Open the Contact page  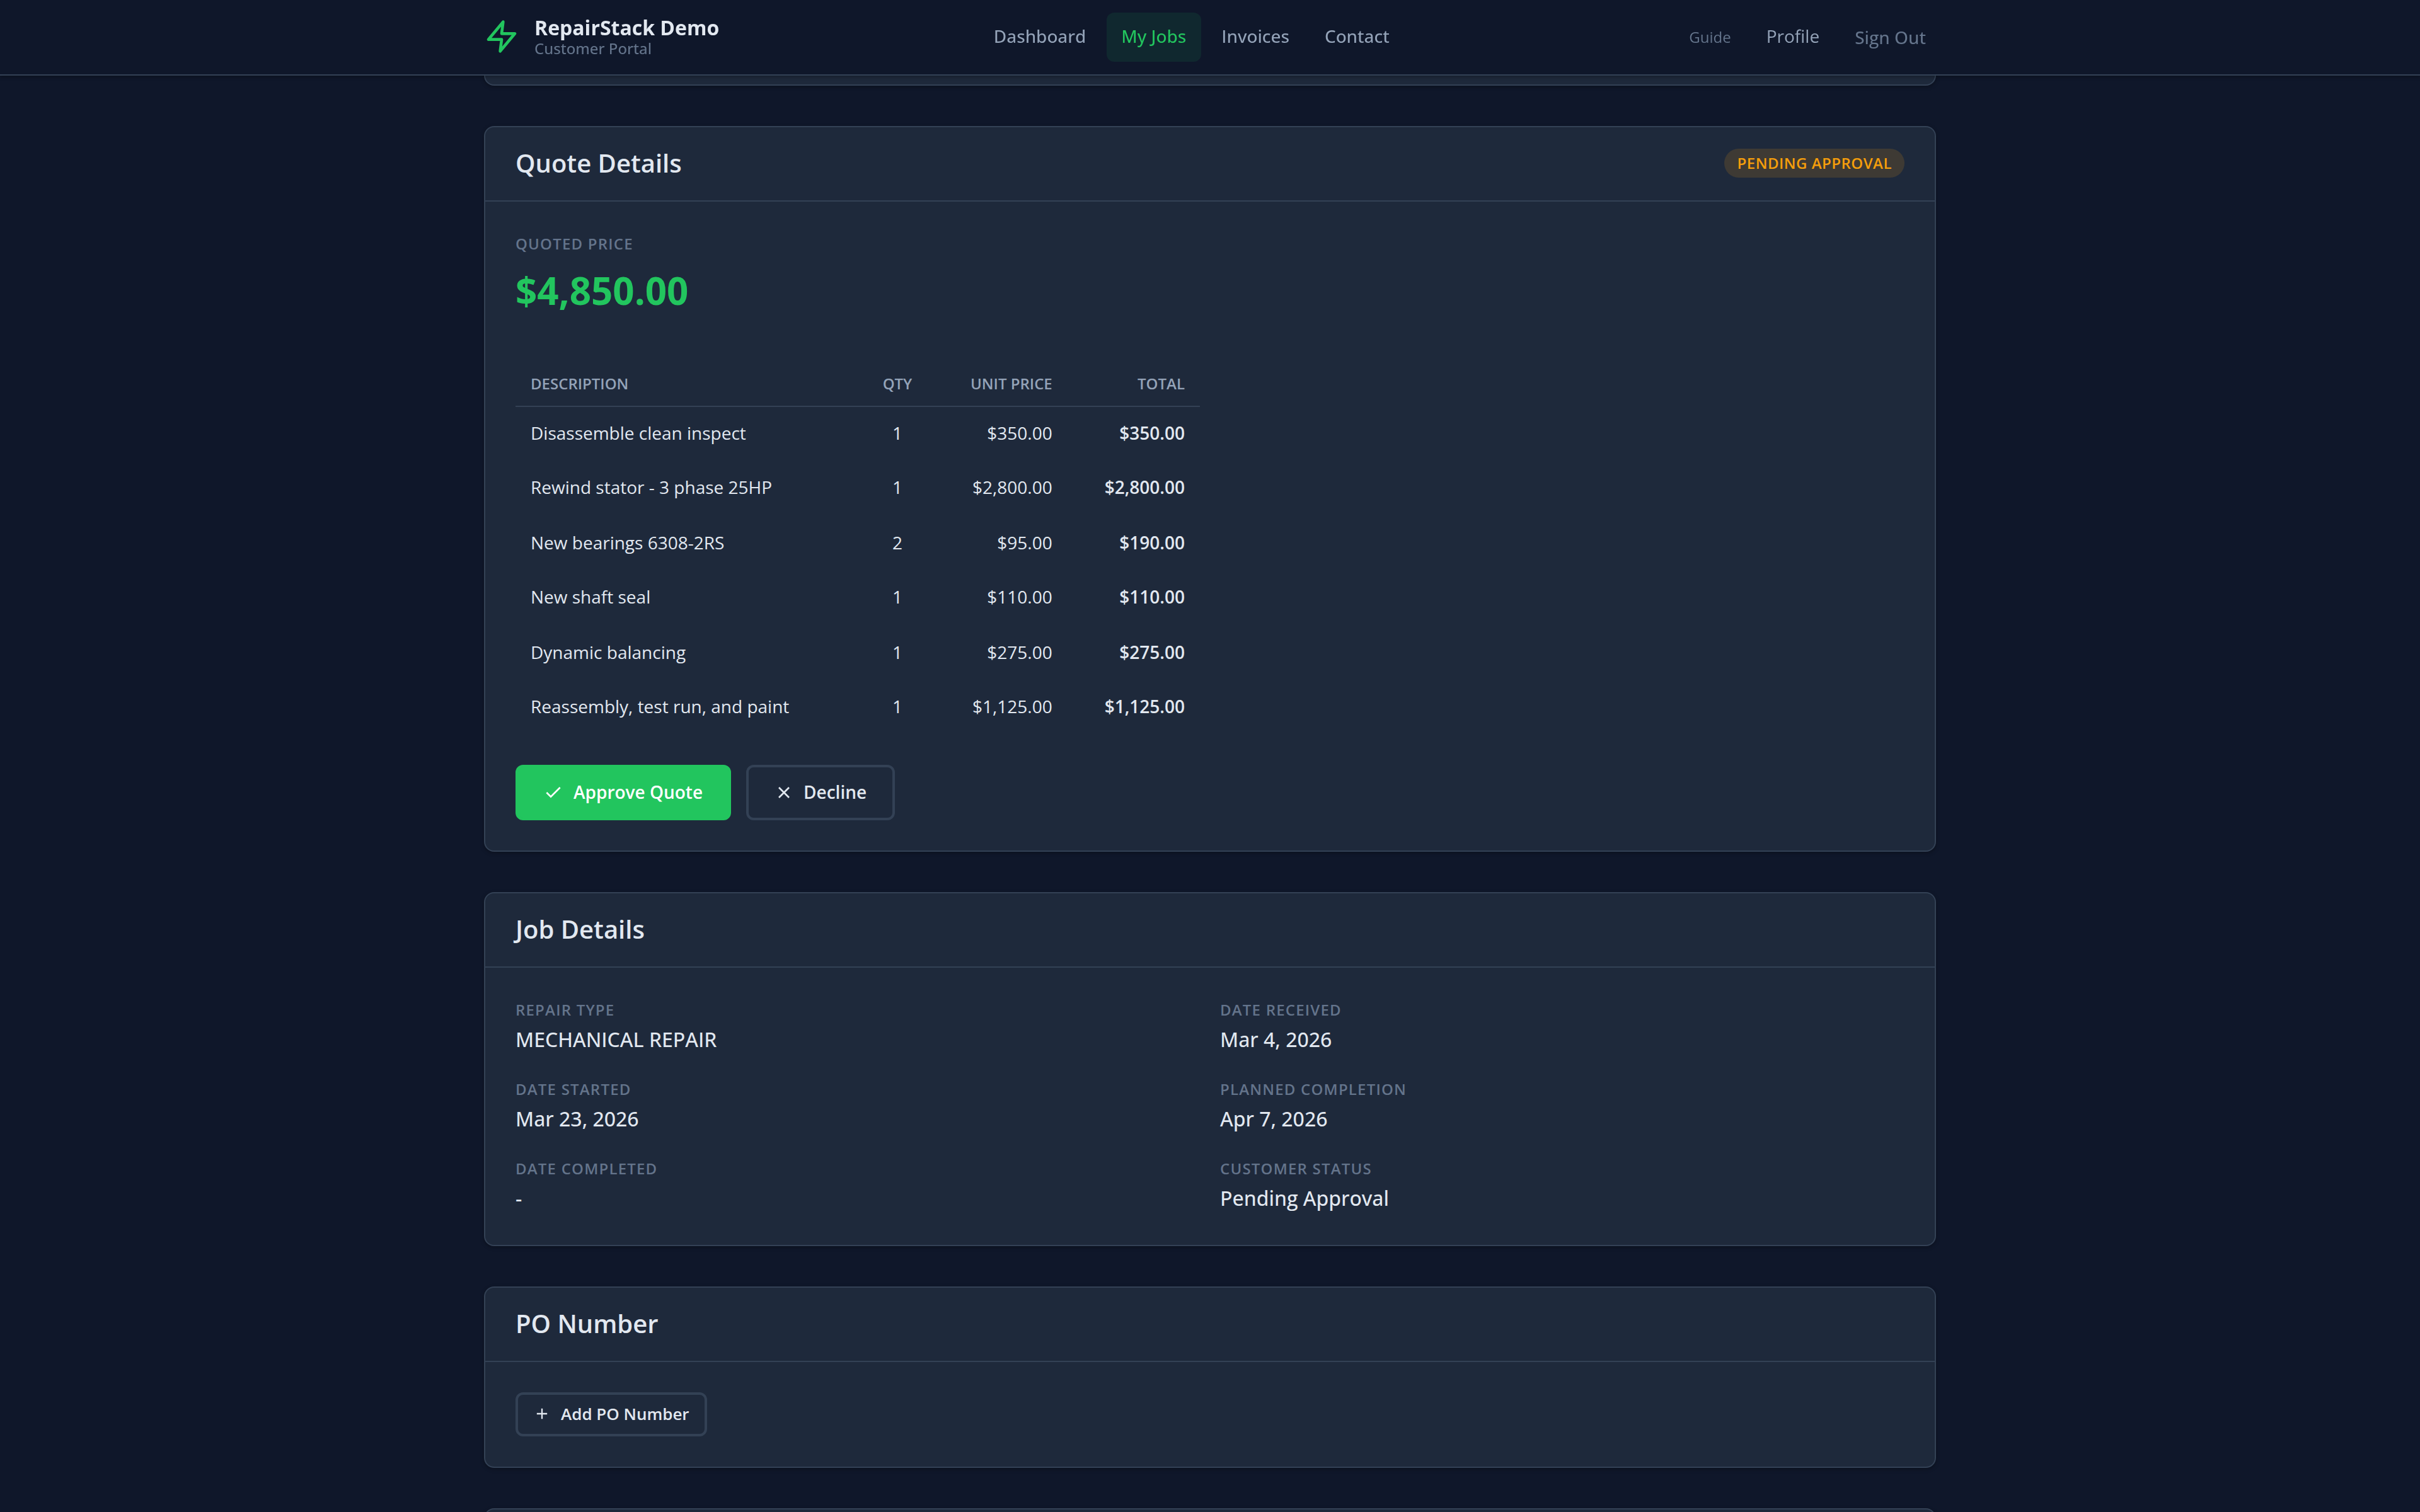[x=1356, y=37]
